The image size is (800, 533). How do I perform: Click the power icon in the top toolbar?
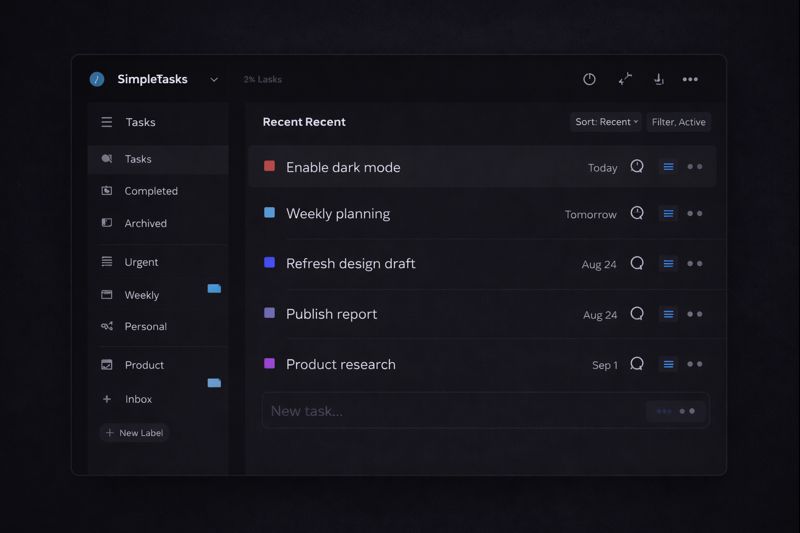[589, 79]
